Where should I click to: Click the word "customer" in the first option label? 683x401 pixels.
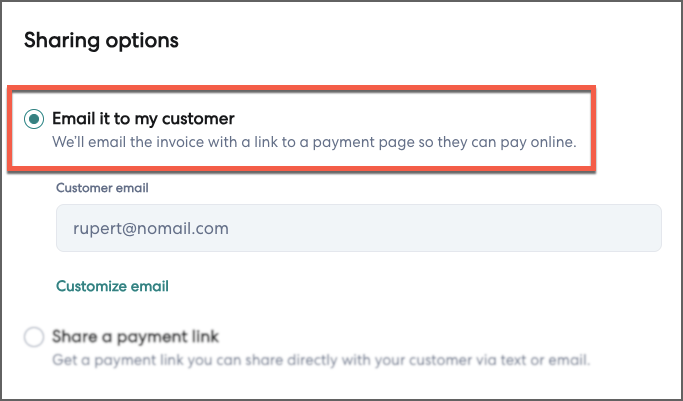coord(200,118)
